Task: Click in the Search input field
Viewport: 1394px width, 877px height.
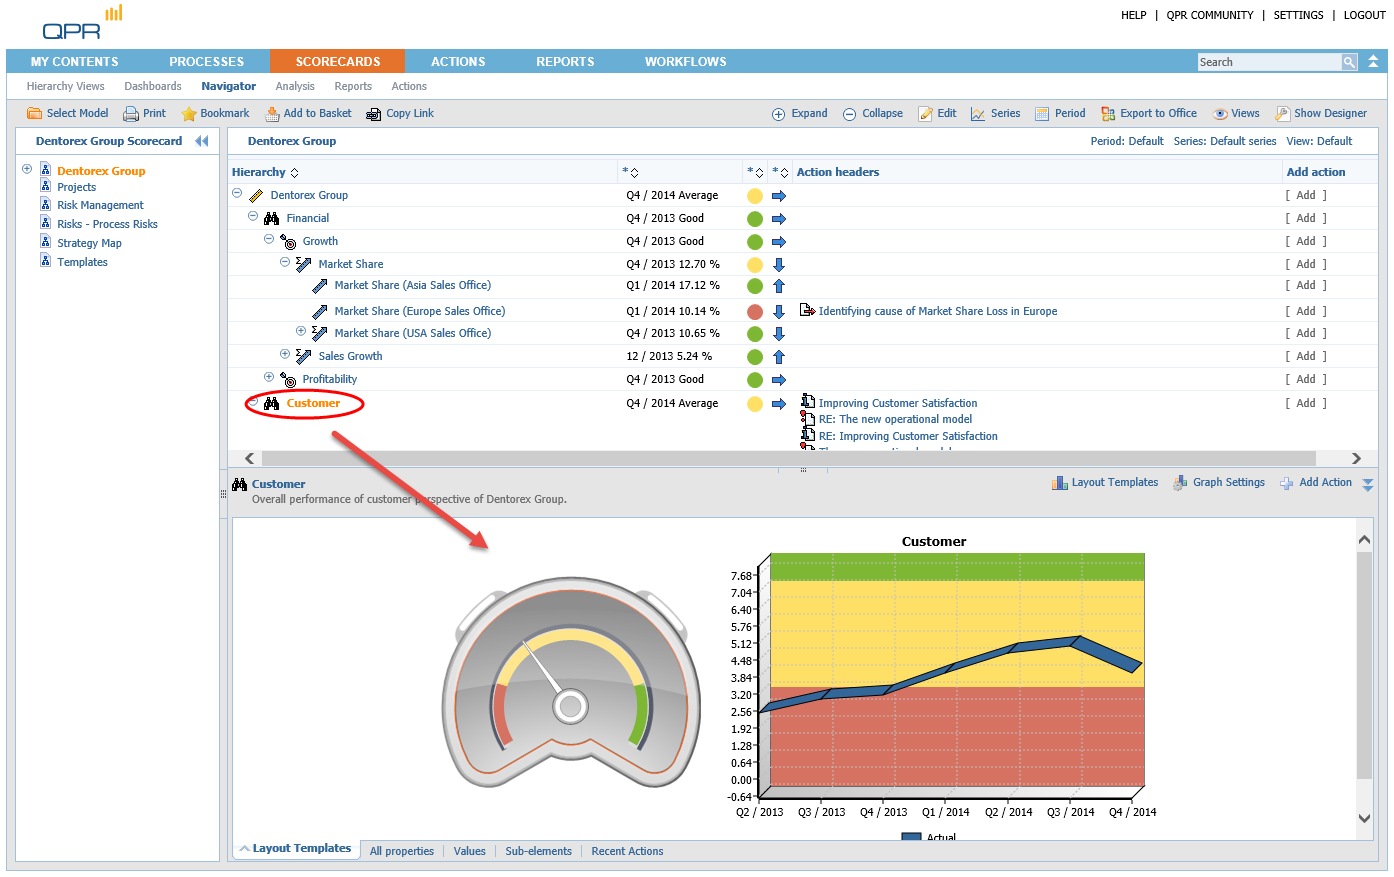Action: (1268, 62)
